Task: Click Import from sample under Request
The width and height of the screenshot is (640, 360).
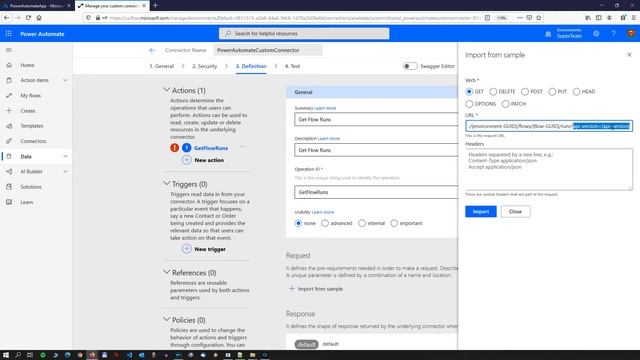Action: (x=316, y=289)
